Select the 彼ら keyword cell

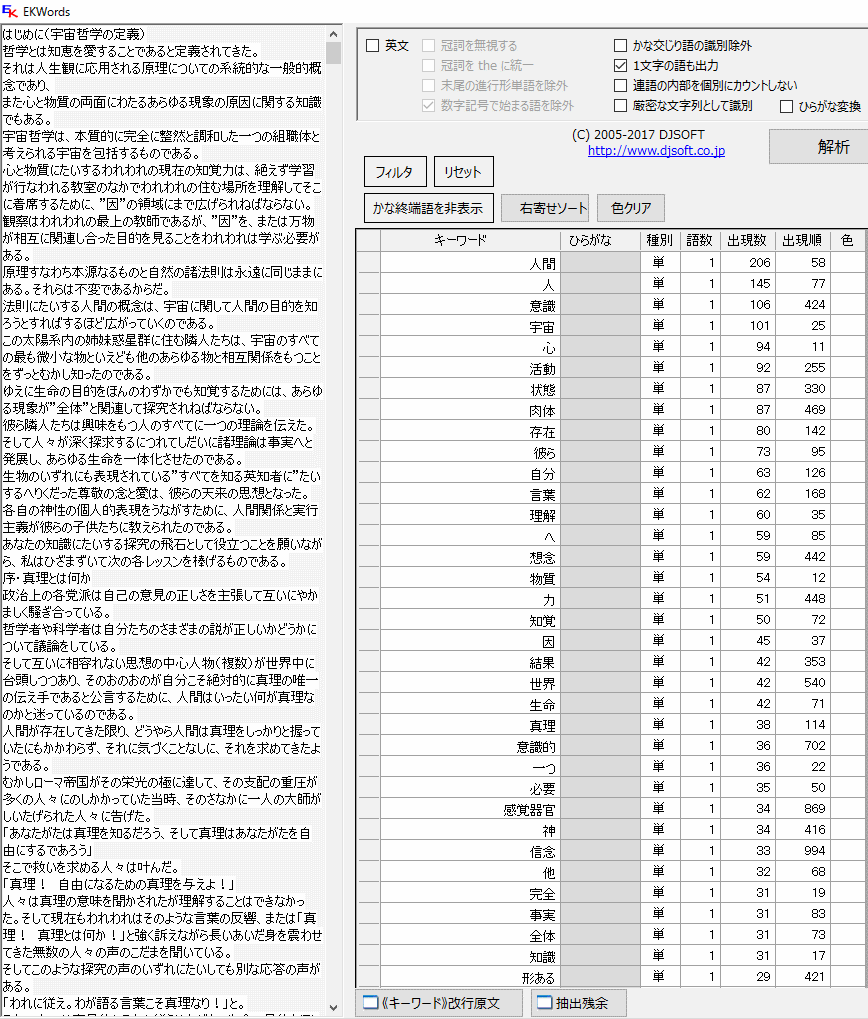470,452
